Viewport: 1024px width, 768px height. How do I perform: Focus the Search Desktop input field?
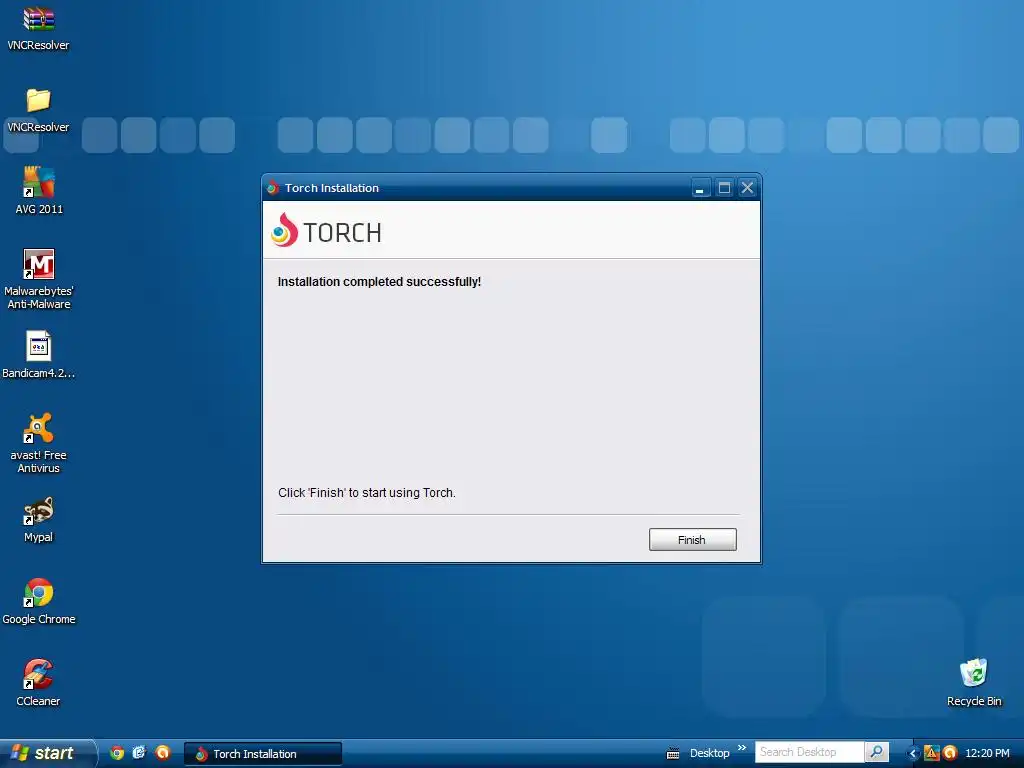809,752
